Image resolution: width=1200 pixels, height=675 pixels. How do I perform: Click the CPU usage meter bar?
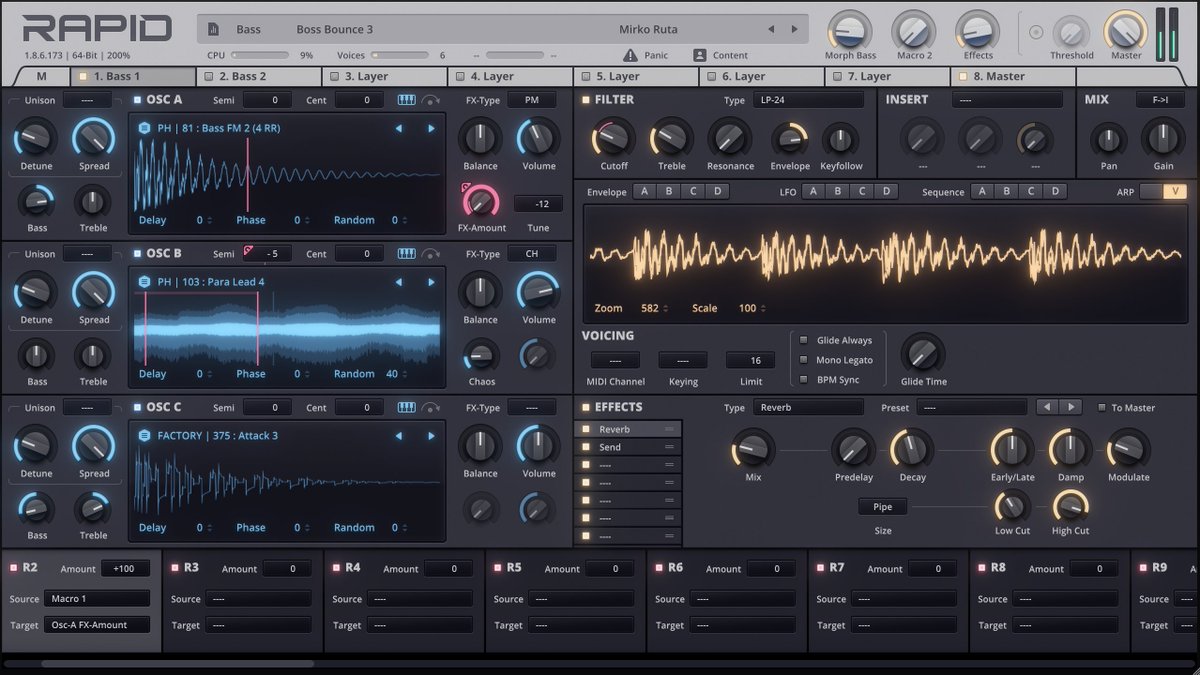click(260, 56)
